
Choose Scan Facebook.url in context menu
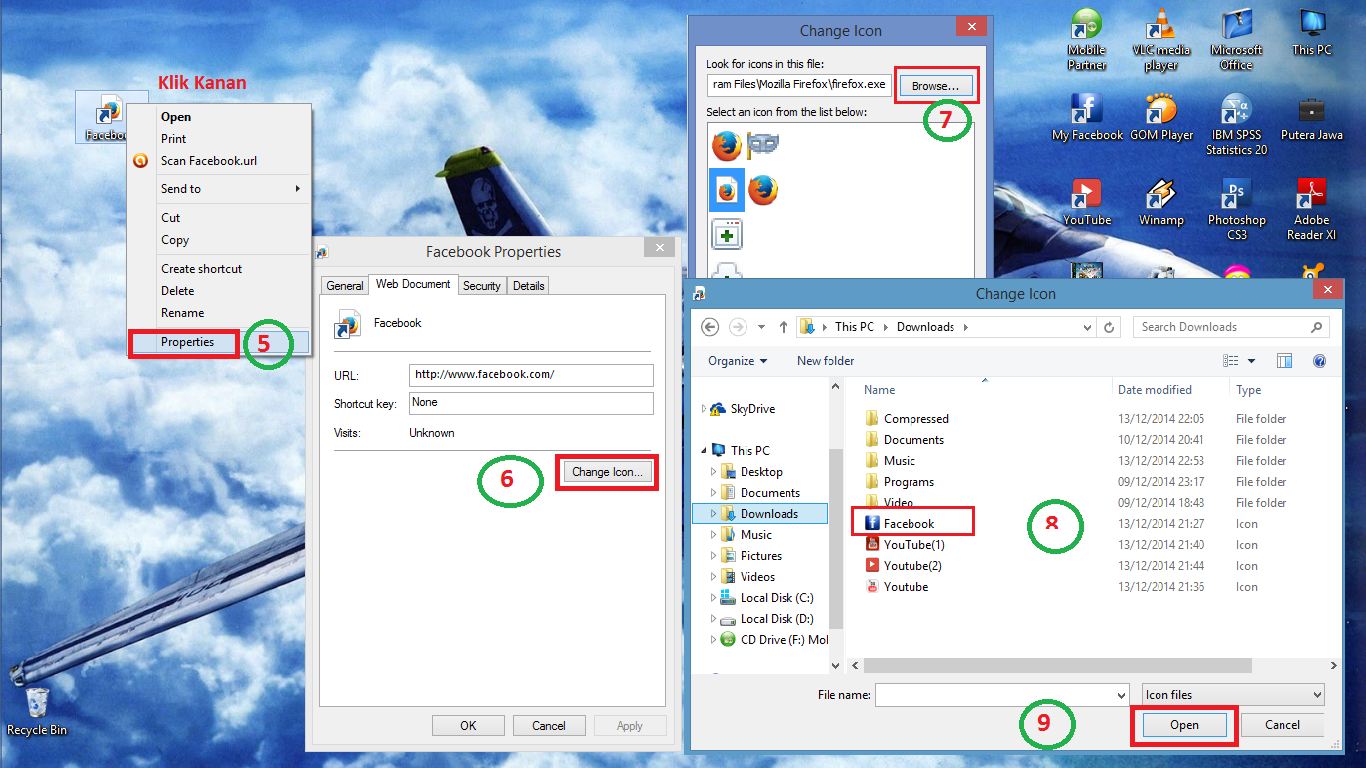click(221, 160)
